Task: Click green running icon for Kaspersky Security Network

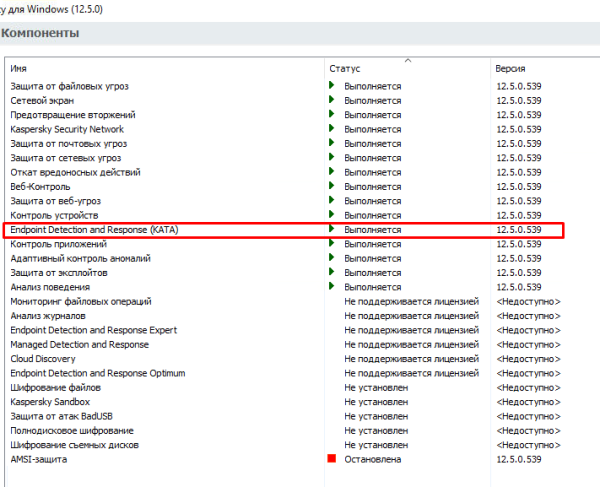Action: coord(332,128)
